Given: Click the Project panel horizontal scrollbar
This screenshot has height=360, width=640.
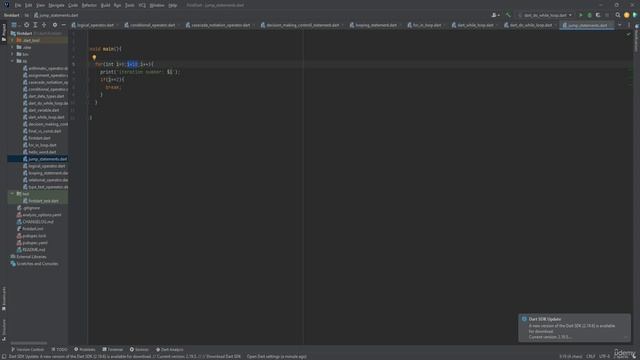Looking at the screenshot, I should [x=29, y=343].
